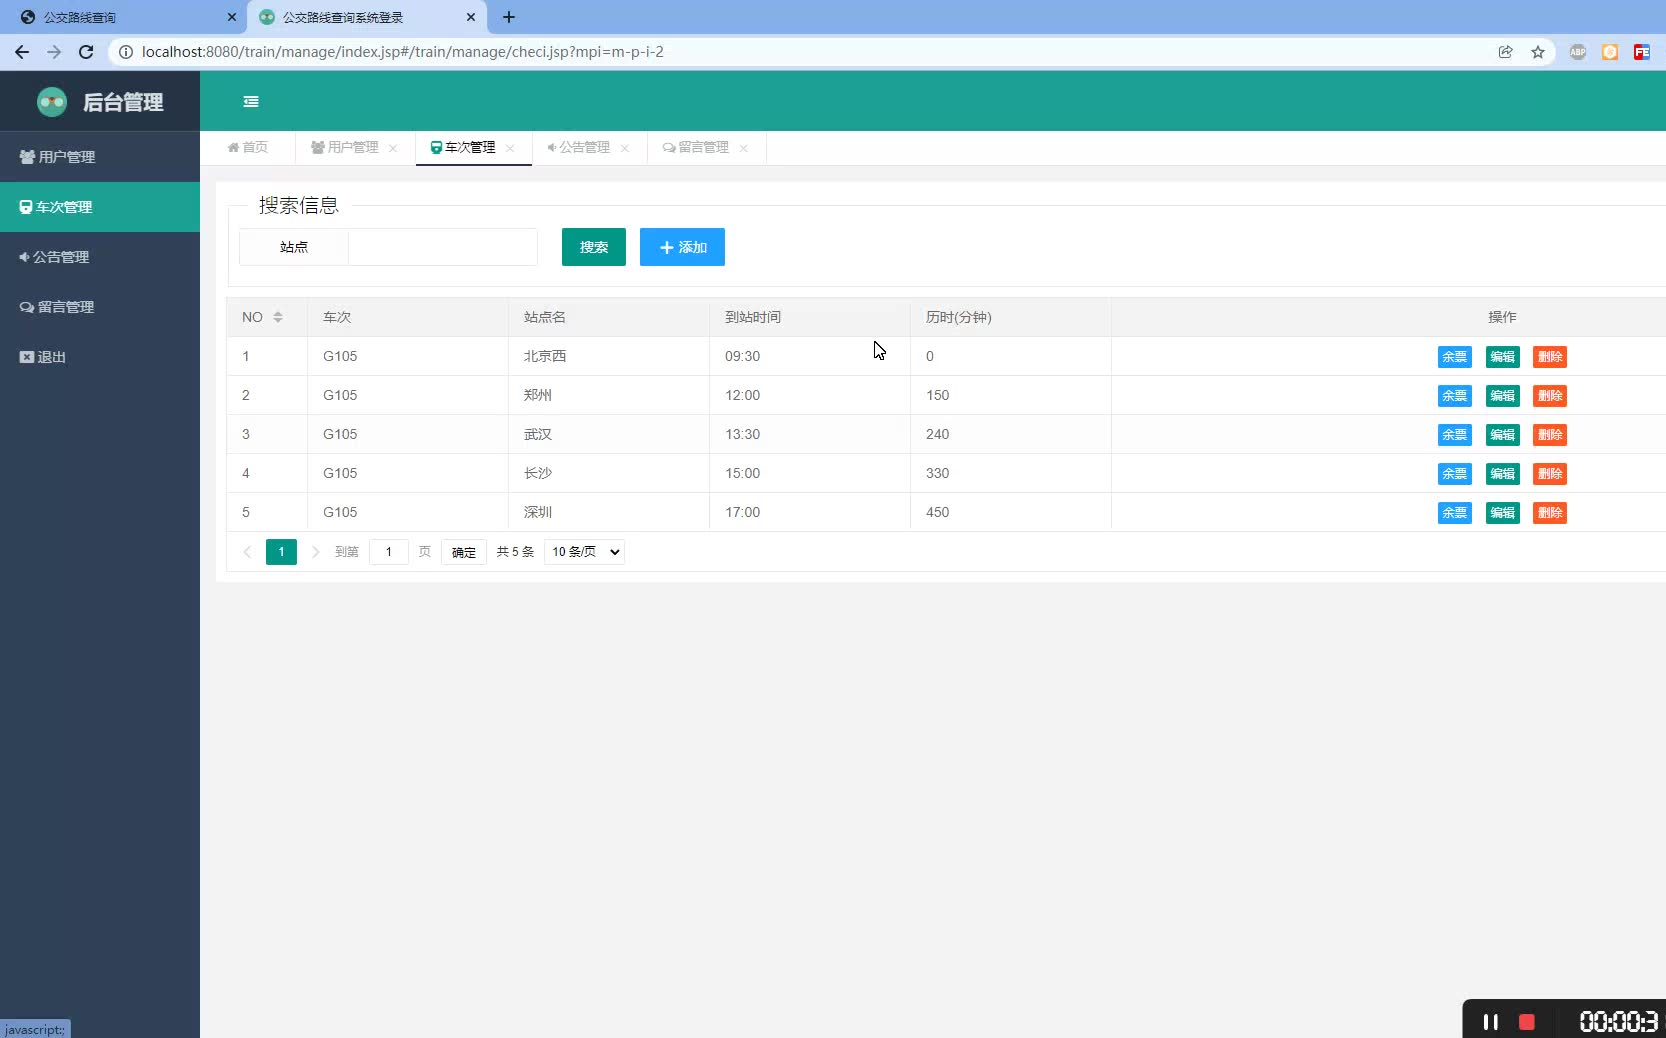This screenshot has width=1666, height=1038.
Task: Sort table by NO column arrows
Action: click(x=278, y=317)
